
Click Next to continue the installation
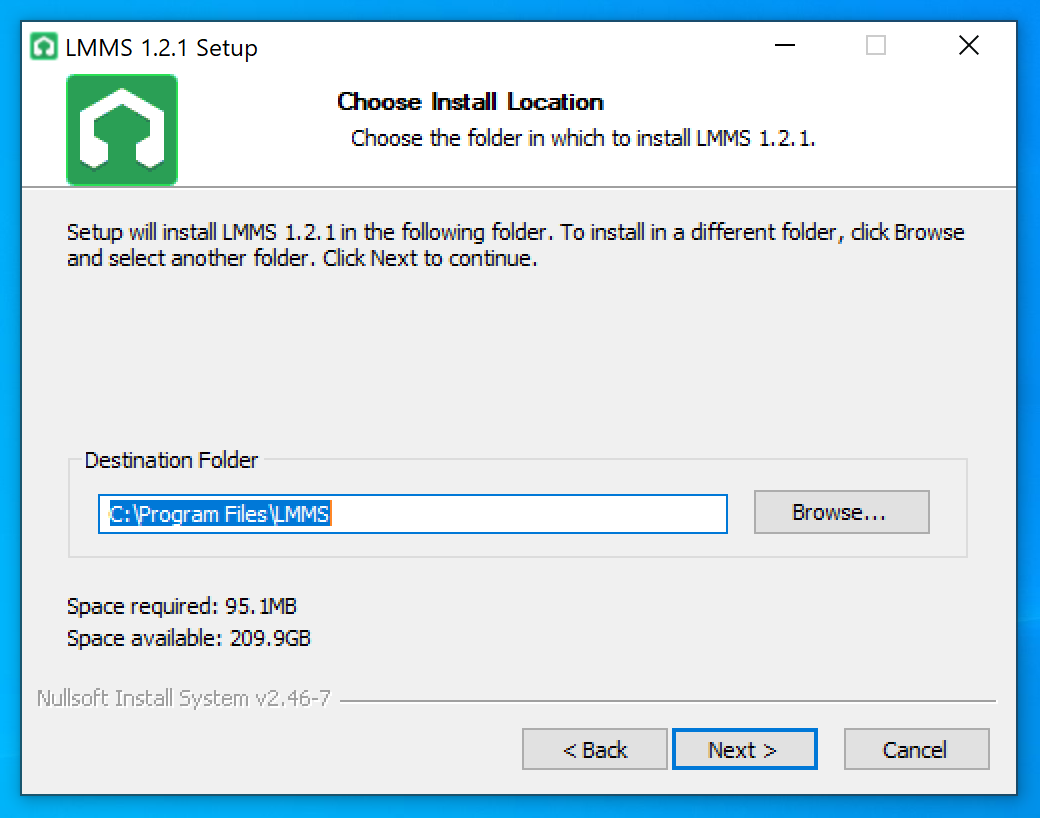745,749
